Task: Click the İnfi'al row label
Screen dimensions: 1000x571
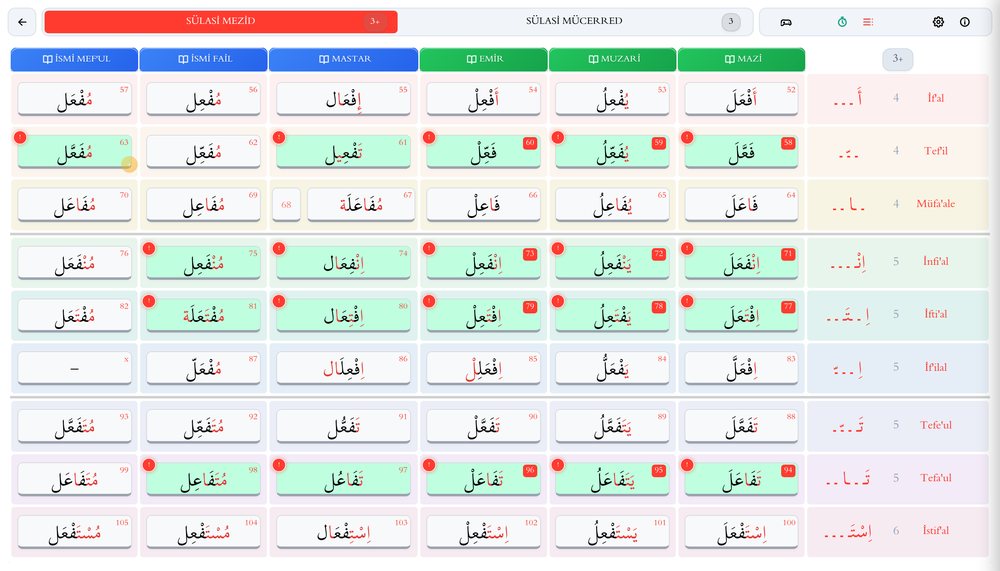Action: point(936,262)
